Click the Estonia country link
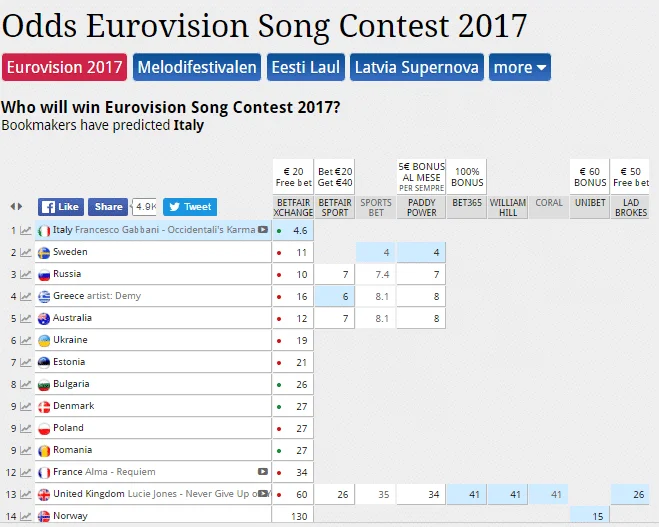Image resolution: width=659 pixels, height=527 pixels. (69, 362)
